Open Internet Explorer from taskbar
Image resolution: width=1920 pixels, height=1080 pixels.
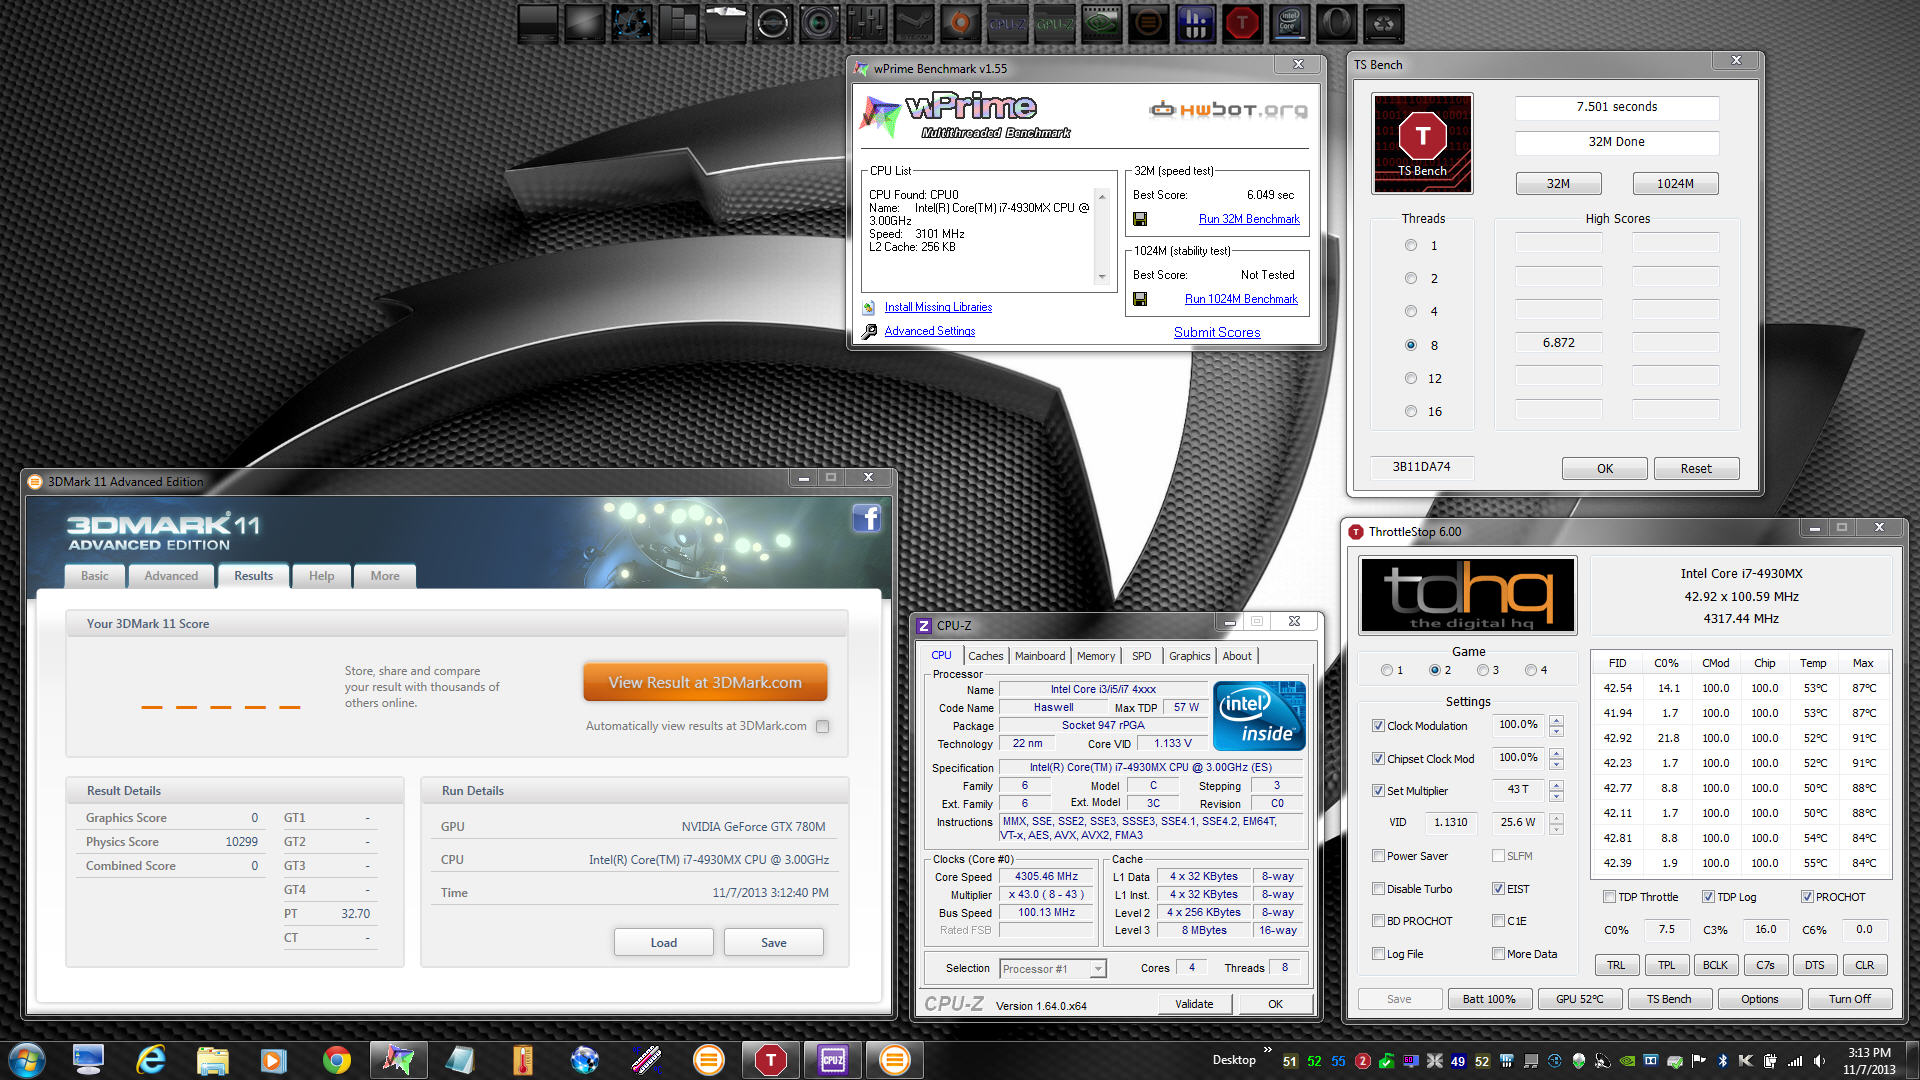point(151,1059)
